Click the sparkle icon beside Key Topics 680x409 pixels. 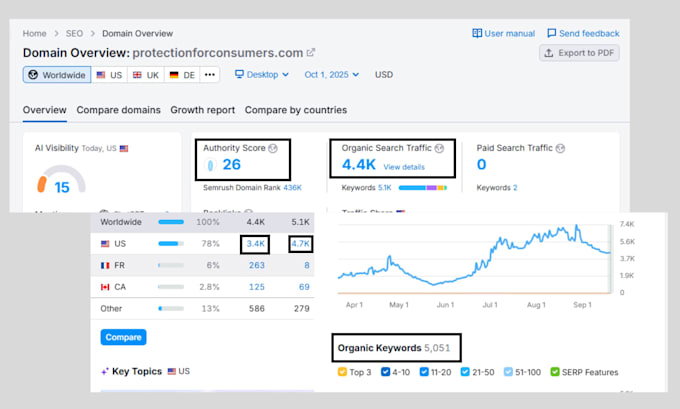pyautogui.click(x=105, y=372)
